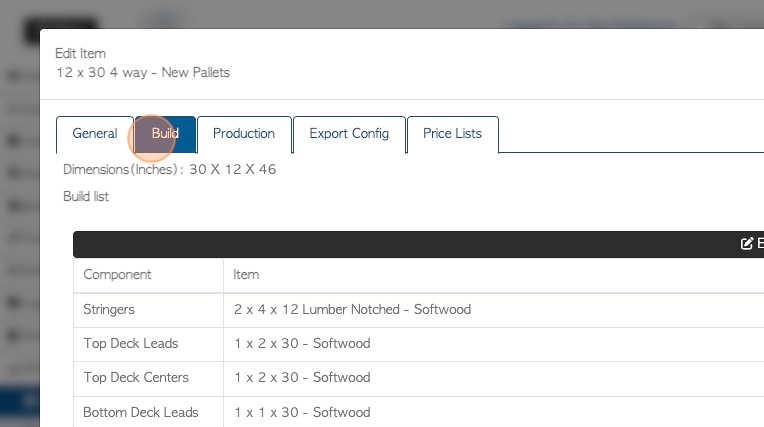Click the Build list label
Image resolution: width=764 pixels, height=427 pixels.
pyautogui.click(x=86, y=196)
